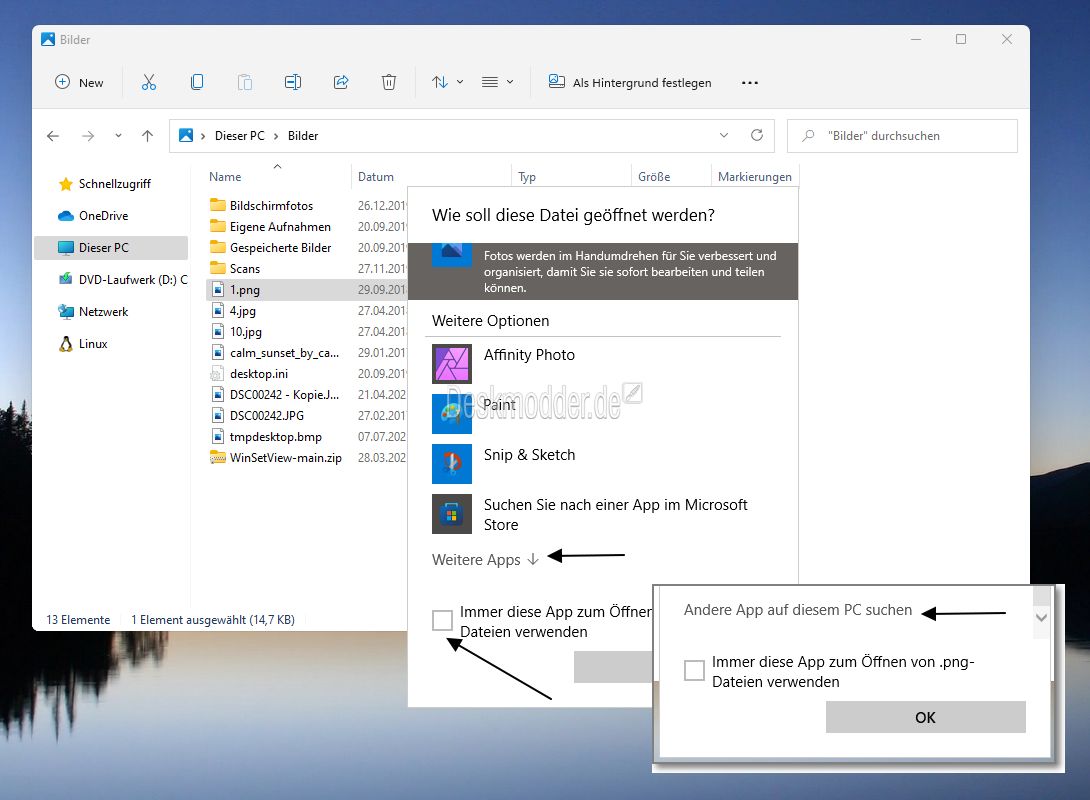Select the Bildschirmfotos folder
The image size is (1090, 800).
tap(261, 206)
